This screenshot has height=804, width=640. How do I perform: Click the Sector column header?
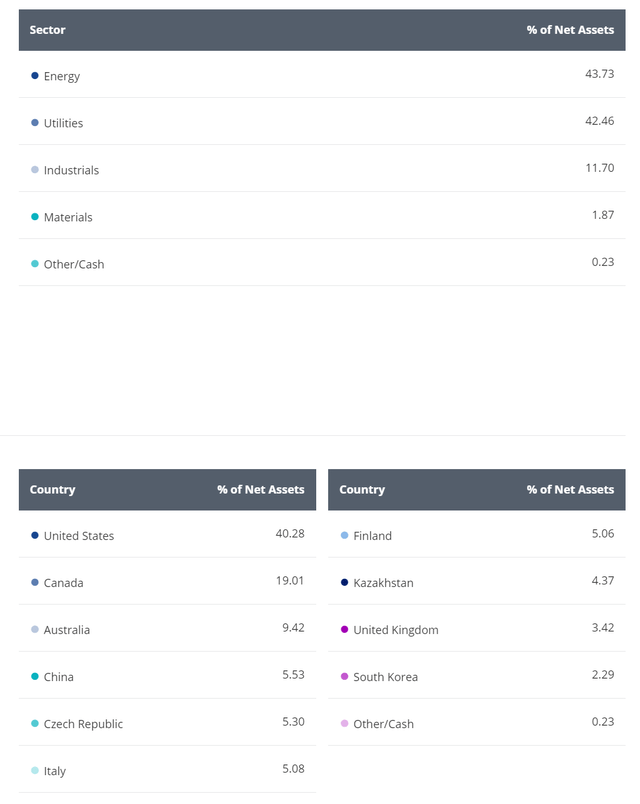(x=48, y=30)
